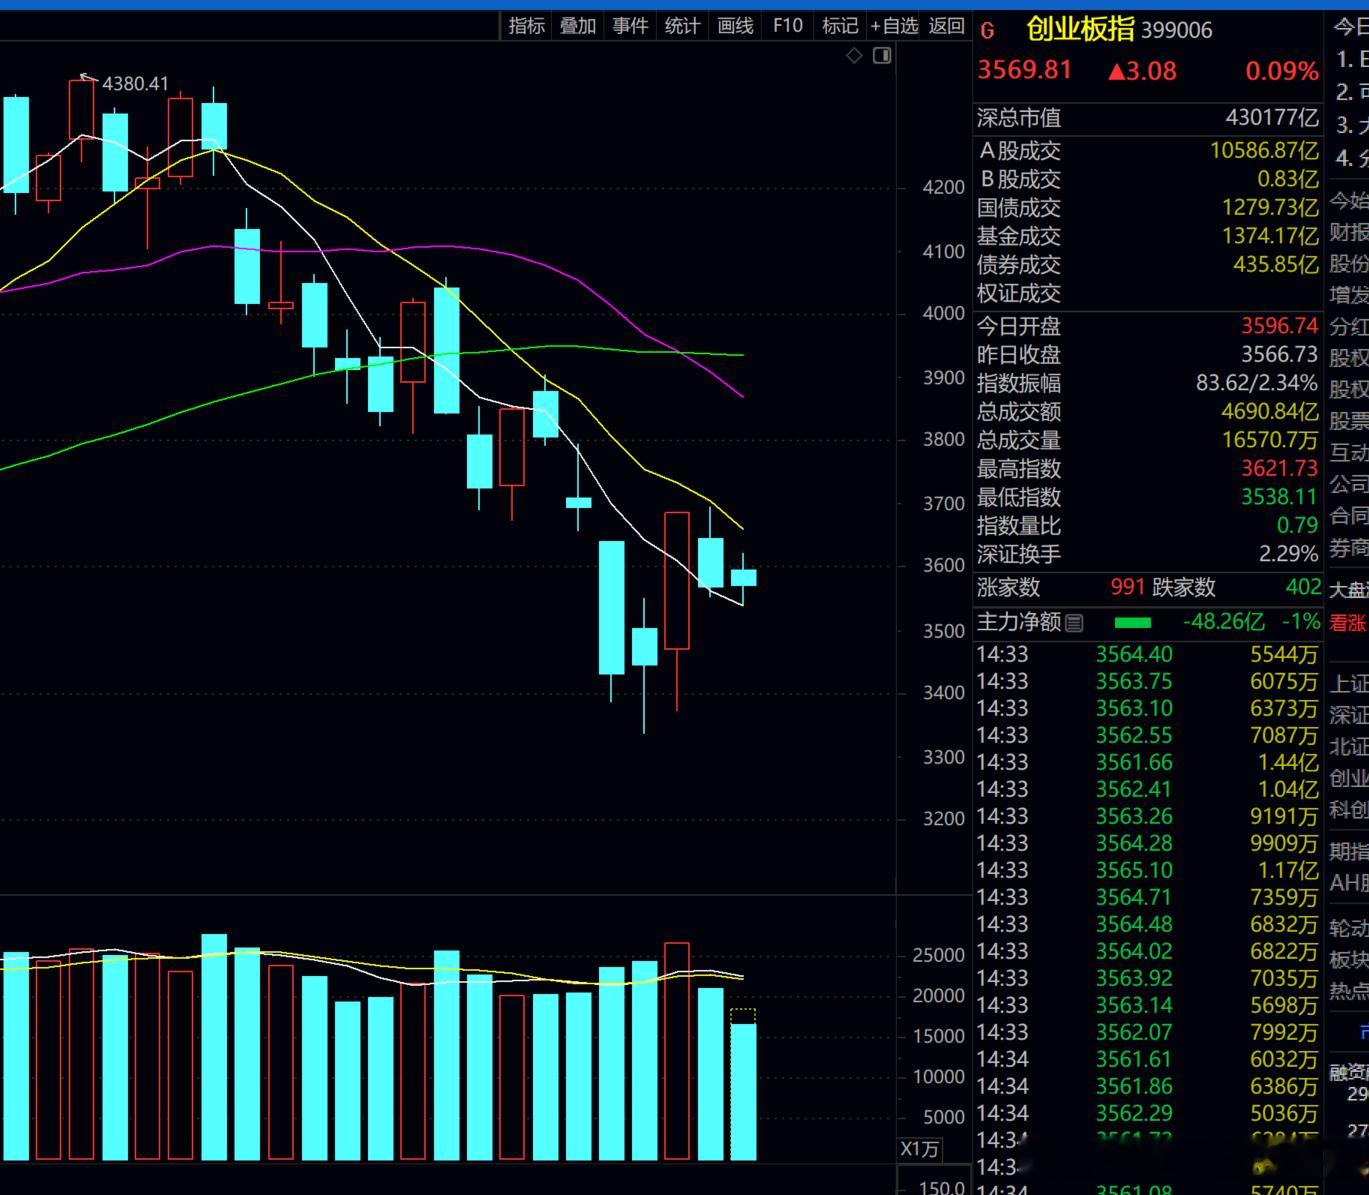The image size is (1369, 1195).
Task: Select the latest candlestick on the chart
Action: [x=743, y=578]
